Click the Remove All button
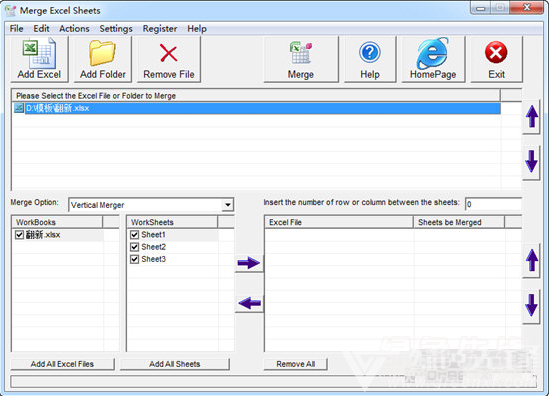Viewport: 549px width, 396px height. tap(296, 364)
